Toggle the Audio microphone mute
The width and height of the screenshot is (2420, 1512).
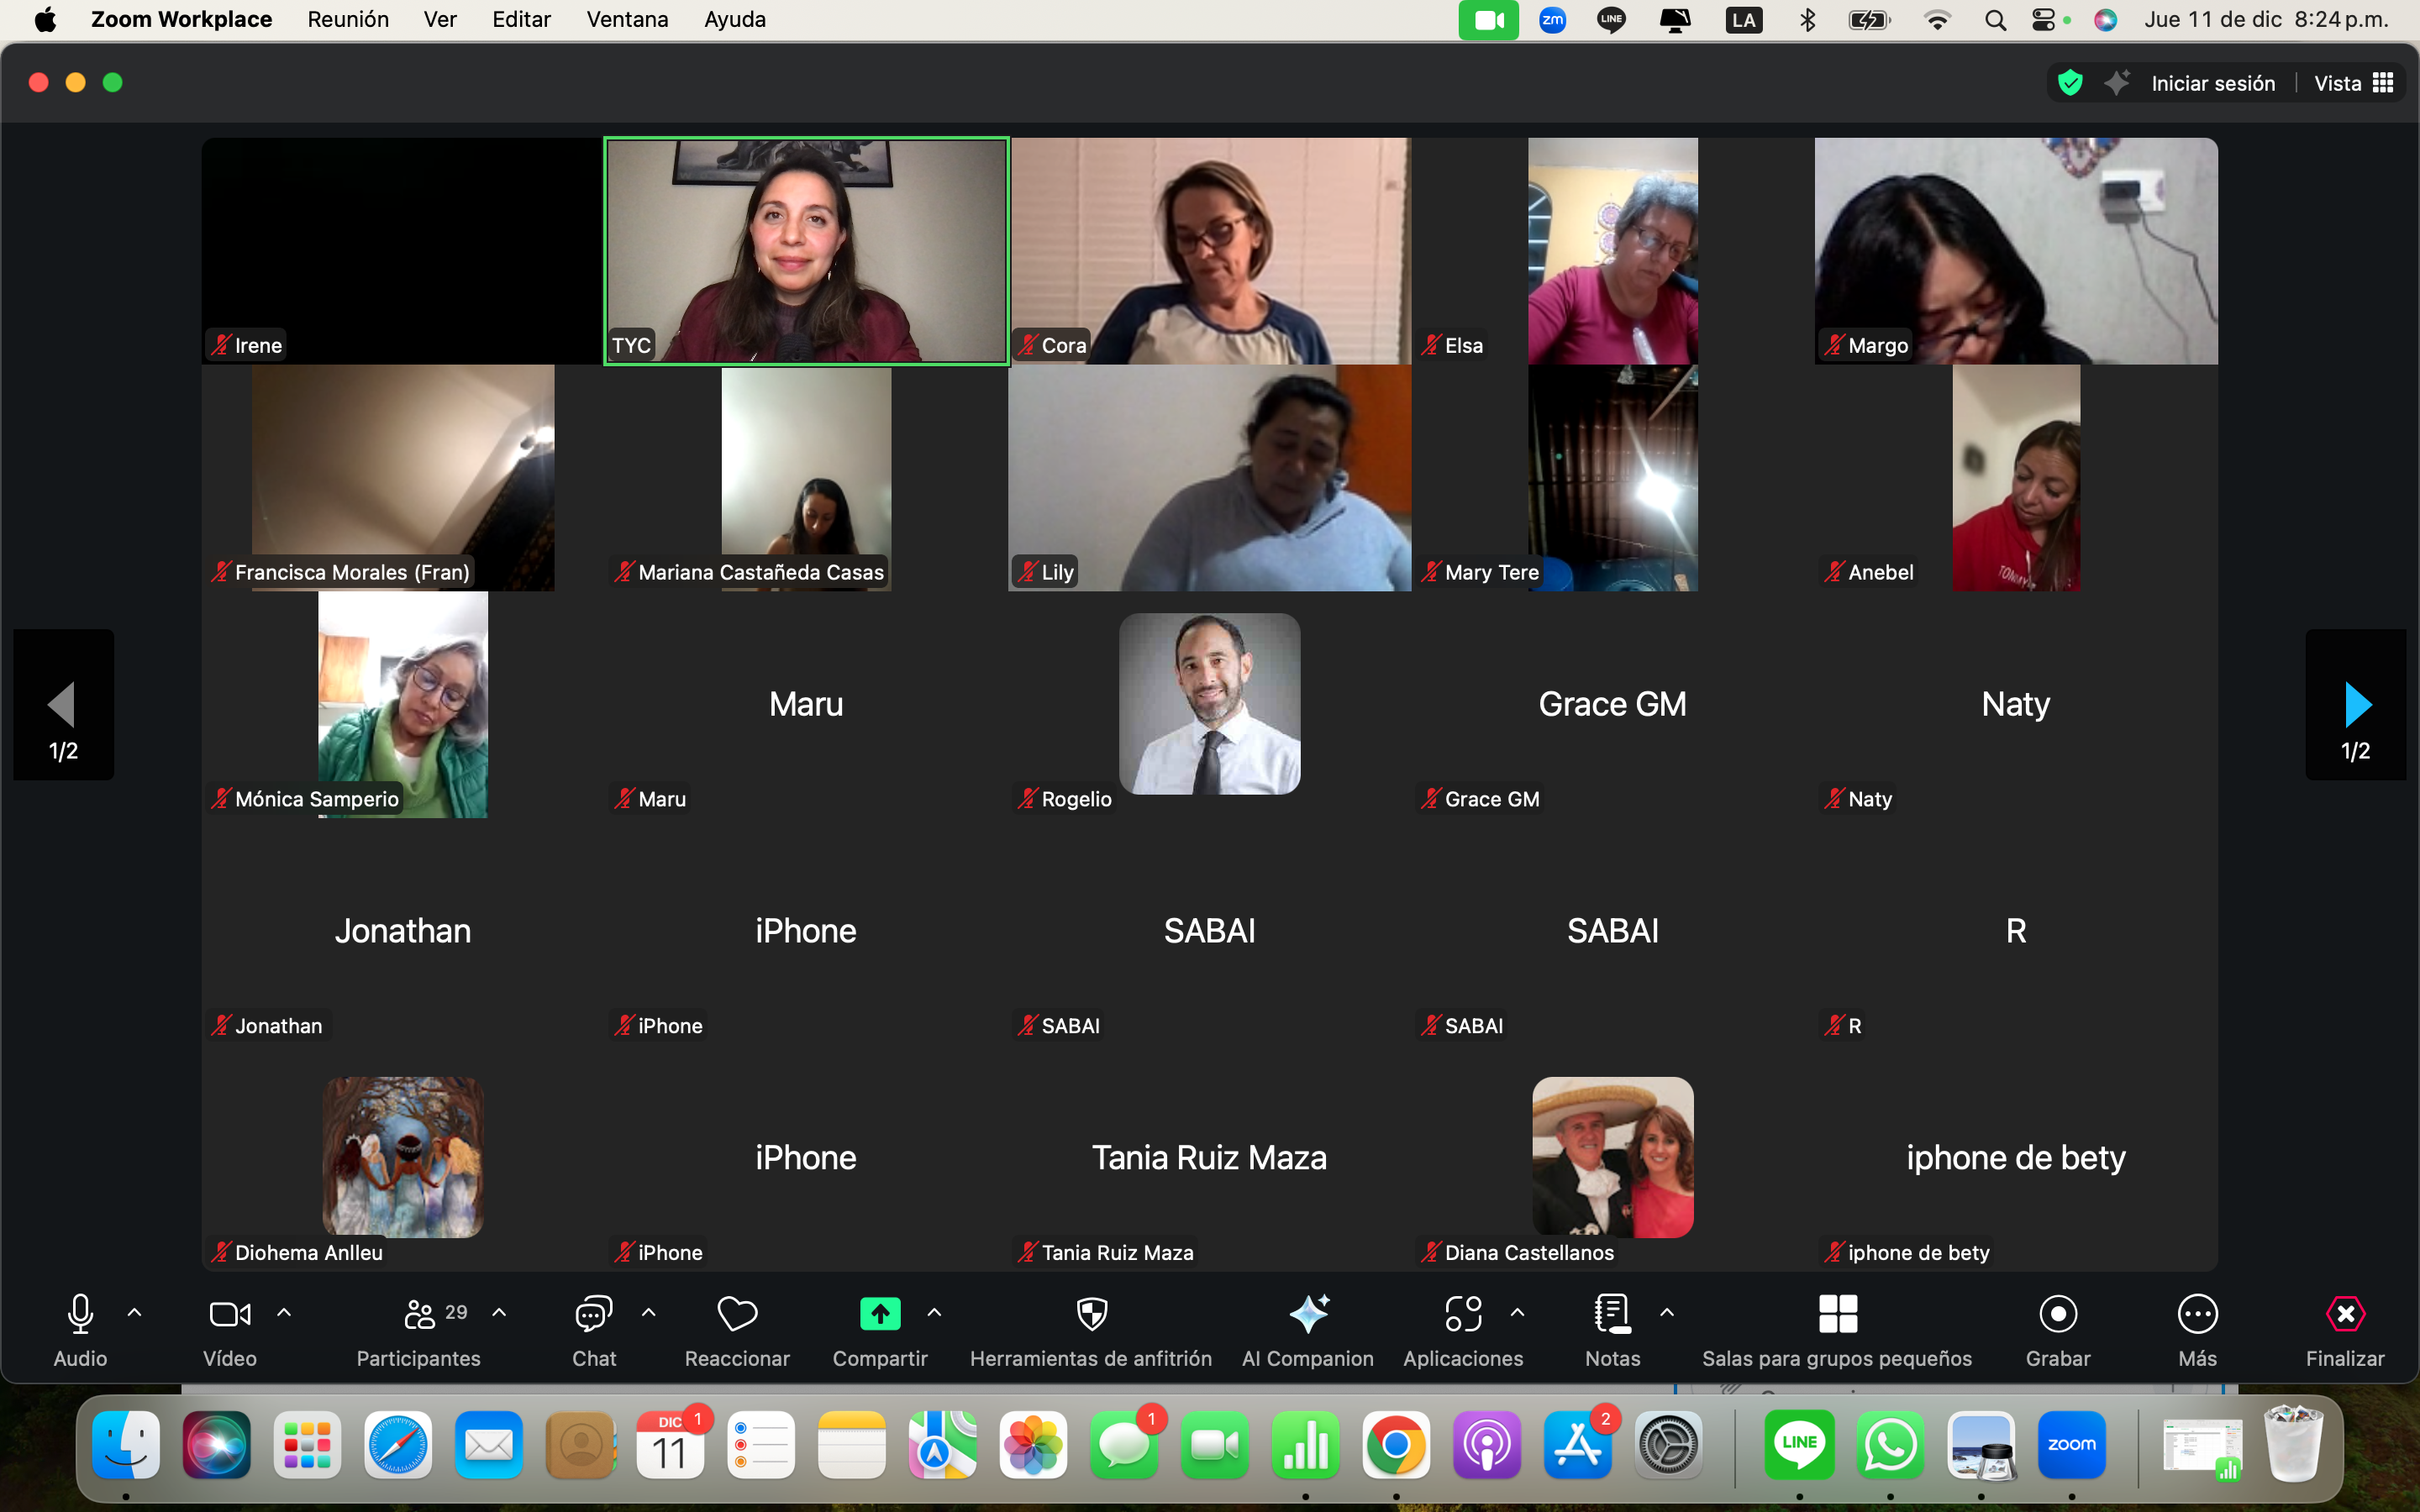coord(80,1315)
